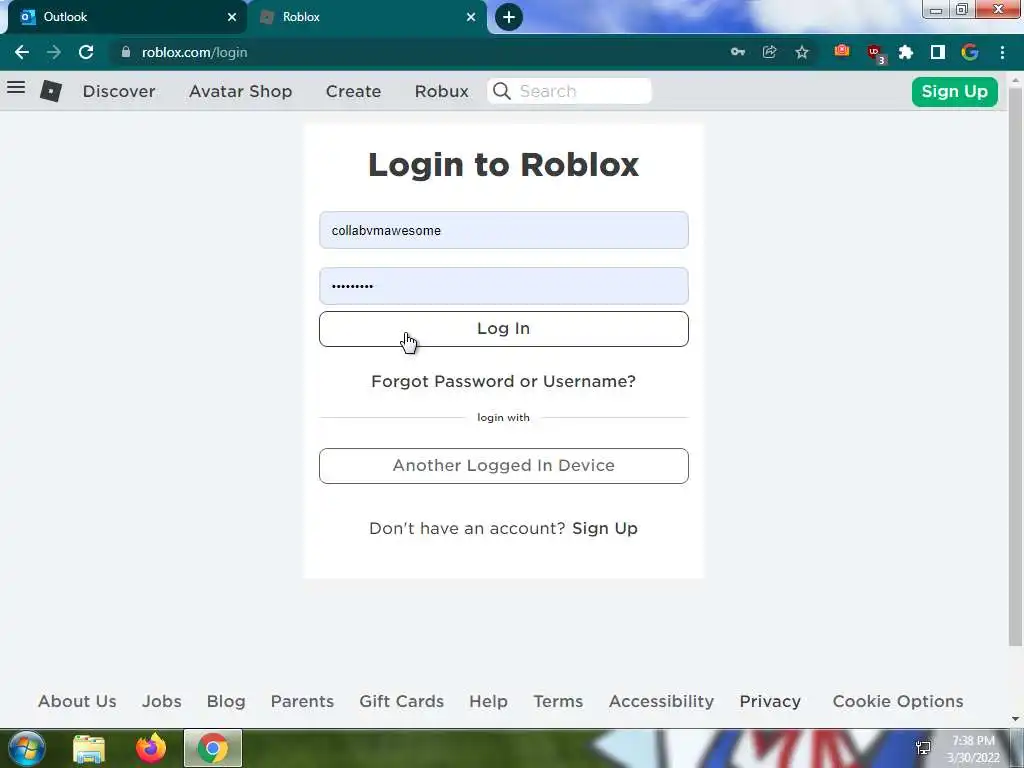Click the taskbar clock showing 7:38 PM
The height and width of the screenshot is (768, 1024).
pos(973,748)
